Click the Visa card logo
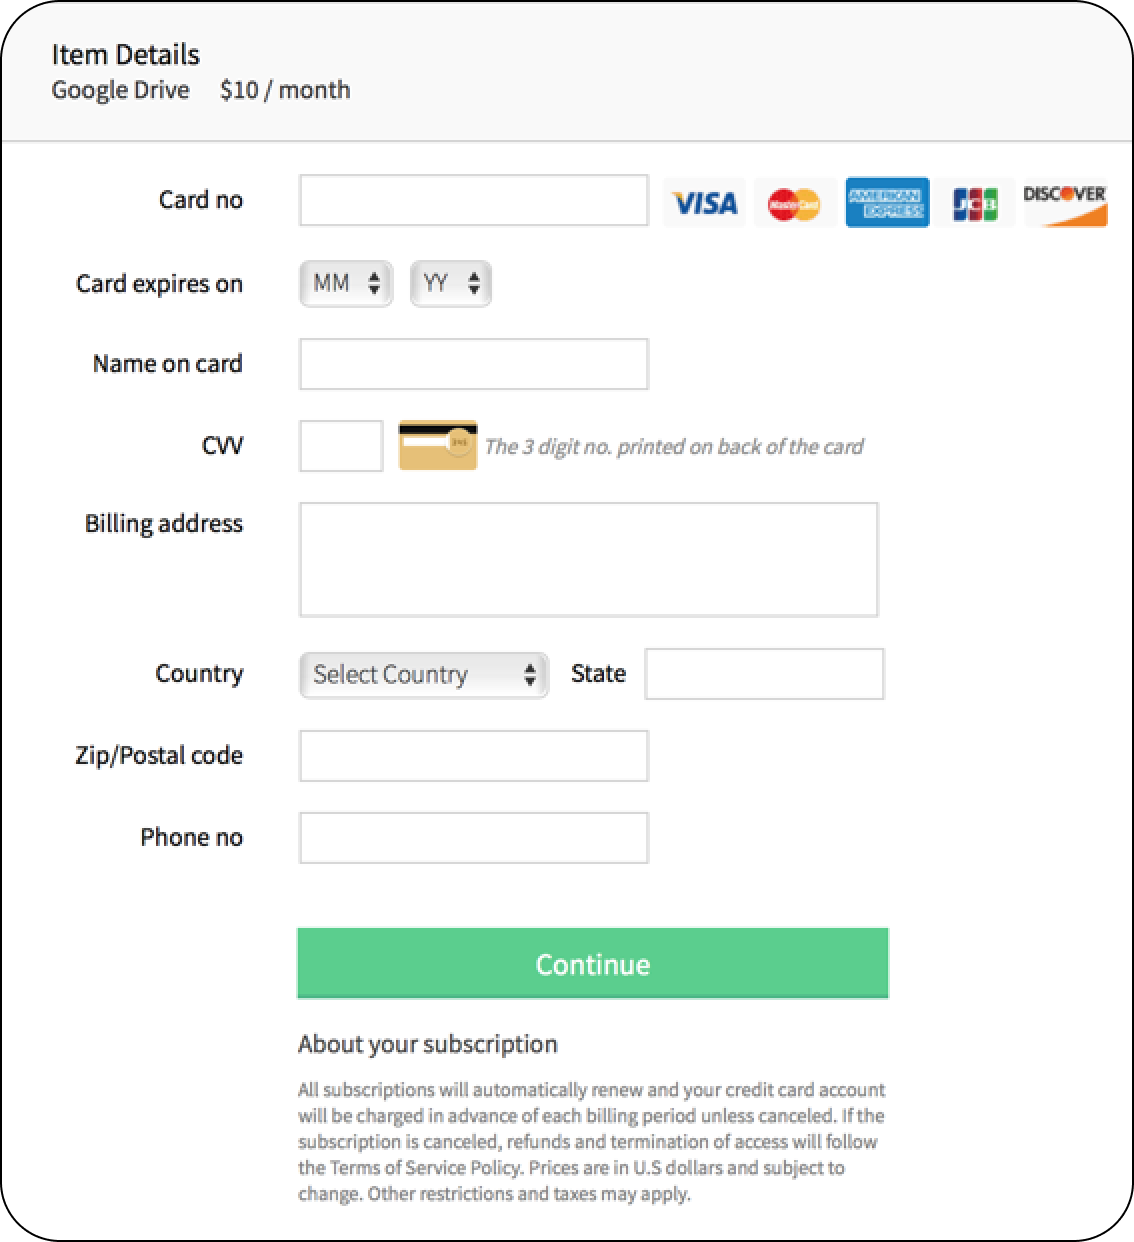The height and width of the screenshot is (1242, 1134). coord(704,203)
